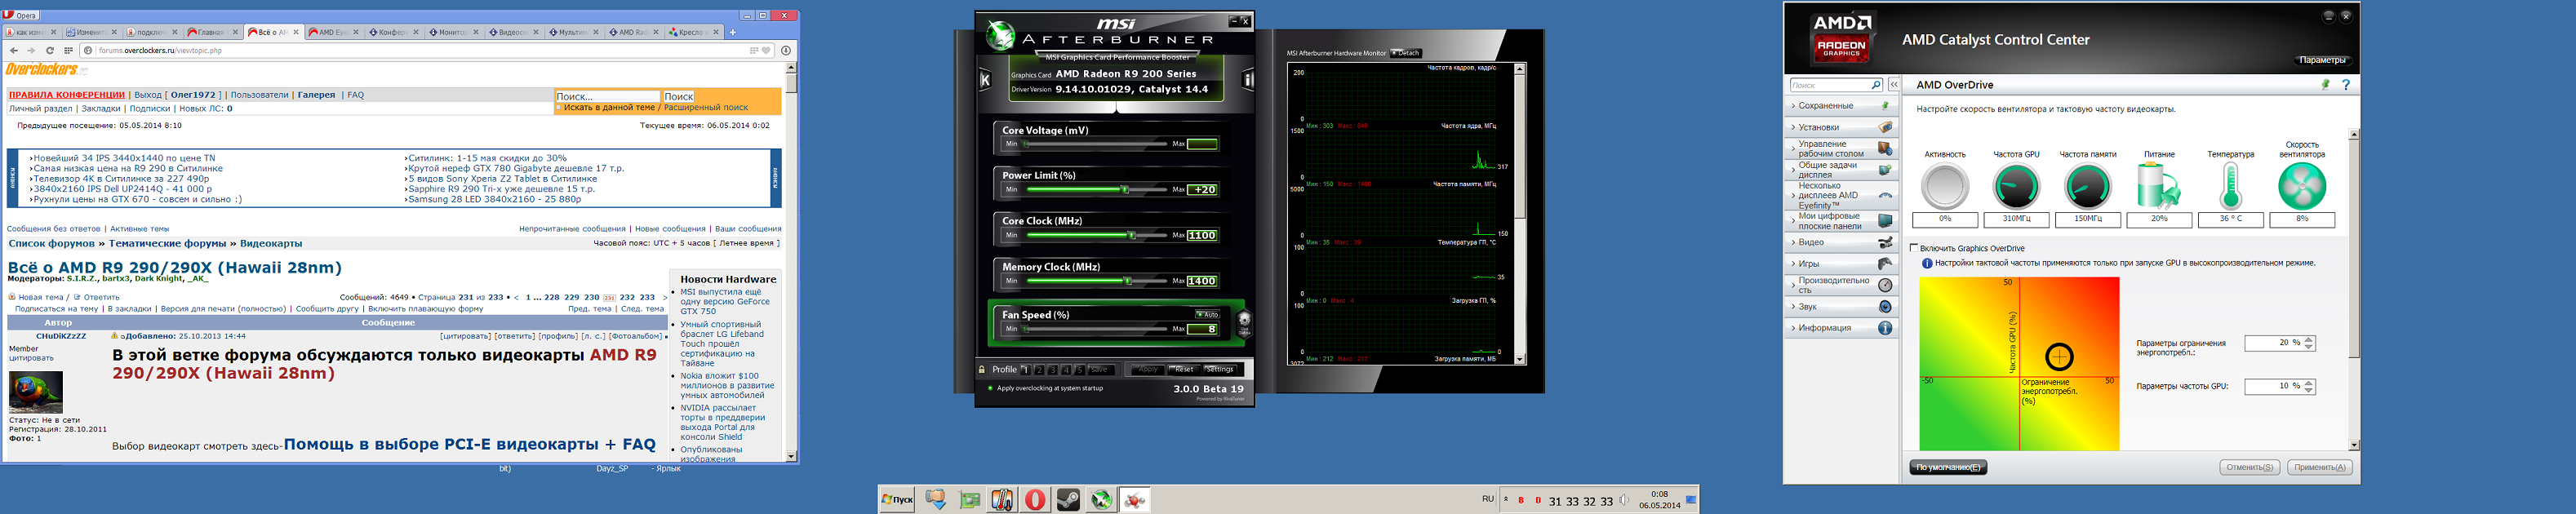Screen dimensions: 2576x514
Task: Click Catalyst help question mark icon
Action: pos(2345,85)
